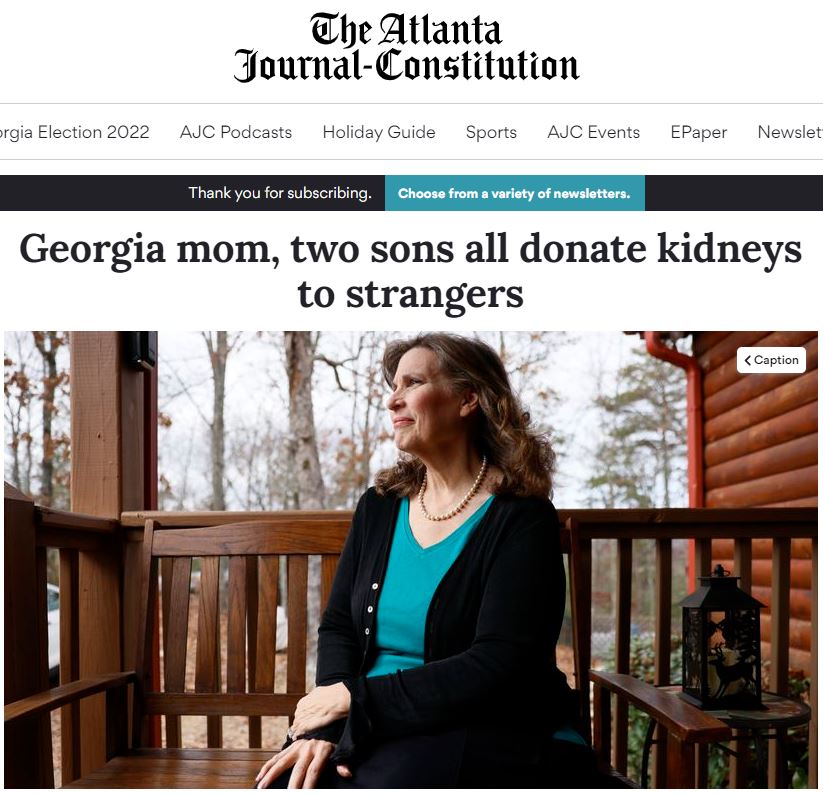The height and width of the screenshot is (796, 823).
Task: Open the Holiday Guide nav item
Action: click(379, 132)
